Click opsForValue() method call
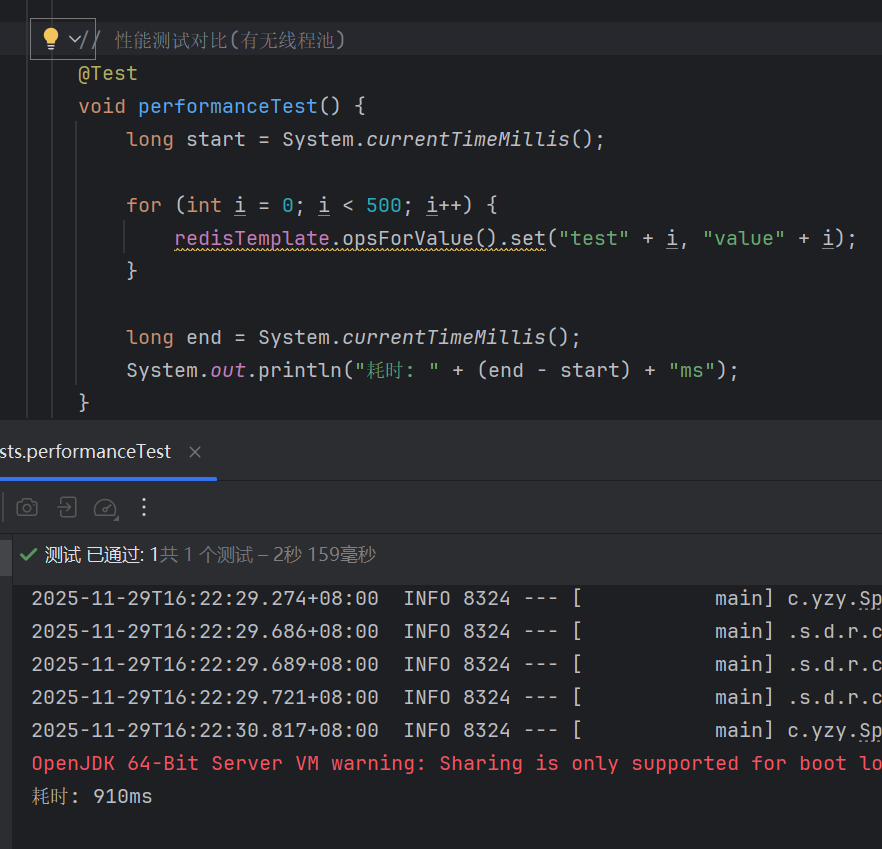 420,239
